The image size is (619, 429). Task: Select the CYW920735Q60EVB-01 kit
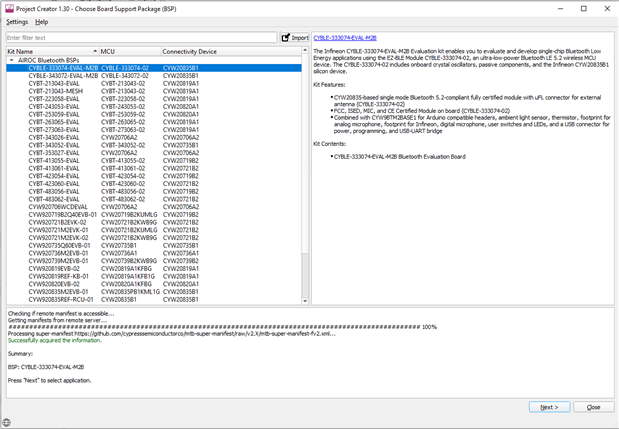pos(60,245)
